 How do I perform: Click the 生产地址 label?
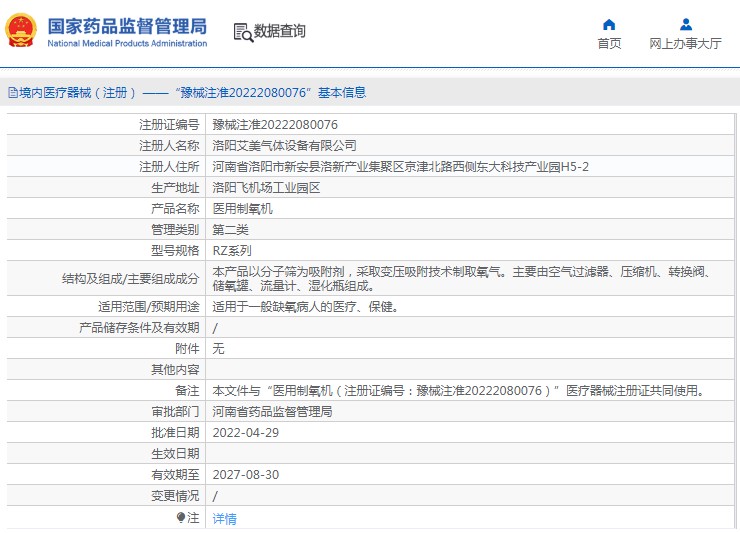175,187
